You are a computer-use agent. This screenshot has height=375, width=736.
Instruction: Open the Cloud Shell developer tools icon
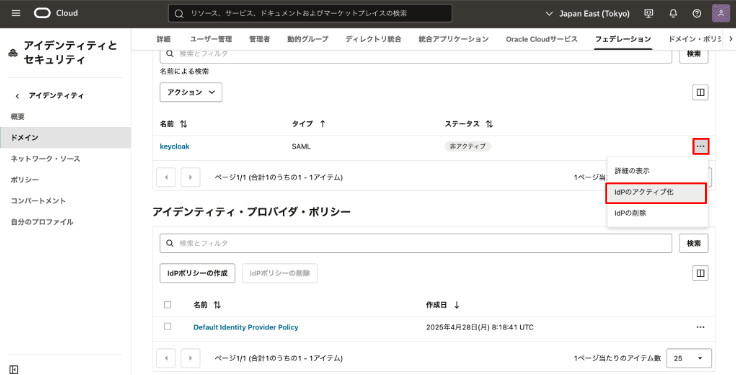(x=649, y=13)
